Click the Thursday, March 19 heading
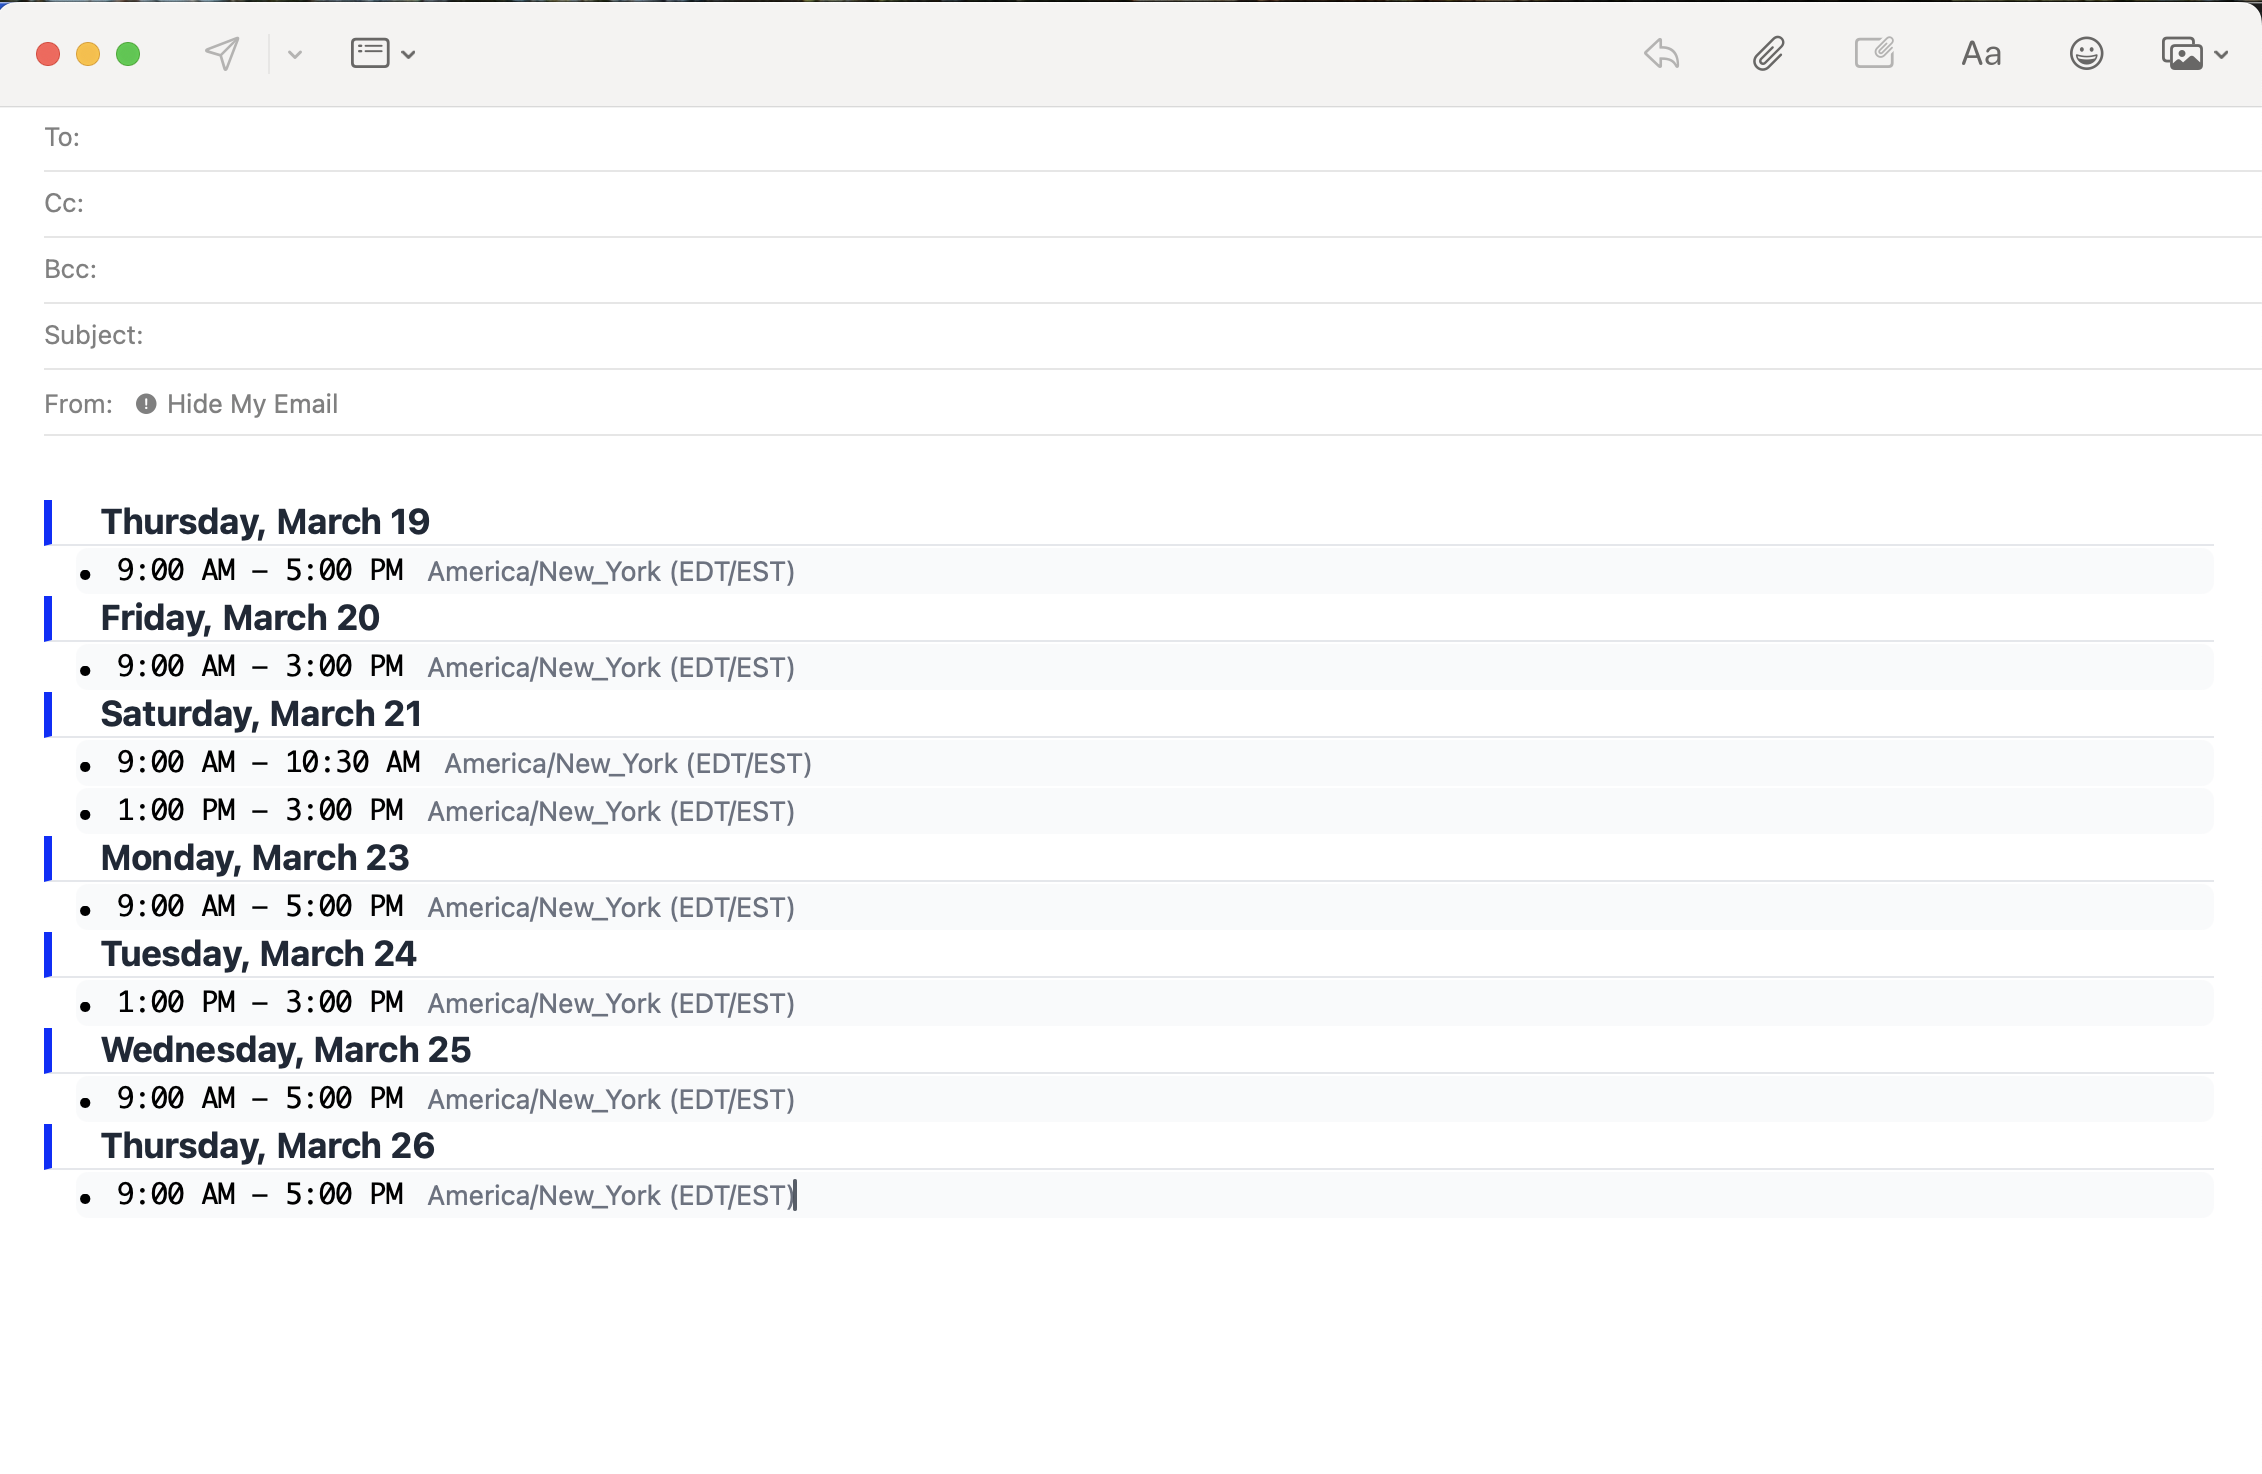Image resolution: width=2262 pixels, height=1474 pixels. pyautogui.click(x=265, y=522)
